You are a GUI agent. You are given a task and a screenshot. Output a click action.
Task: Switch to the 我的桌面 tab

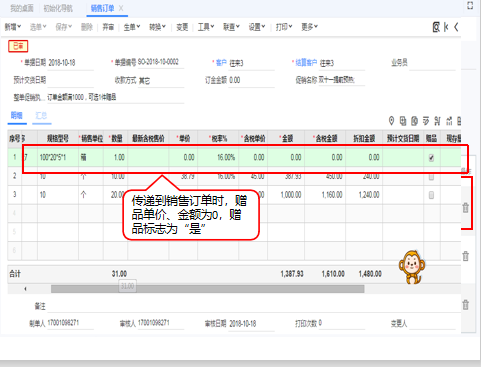tap(22, 8)
